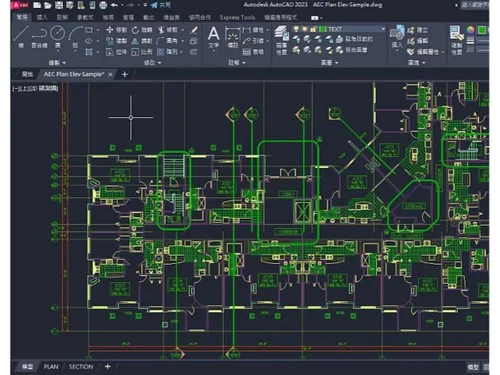Image resolution: width=500 pixels, height=375 pixels.
Task: Open the layer dropdown showing TEXT
Action: (x=383, y=29)
